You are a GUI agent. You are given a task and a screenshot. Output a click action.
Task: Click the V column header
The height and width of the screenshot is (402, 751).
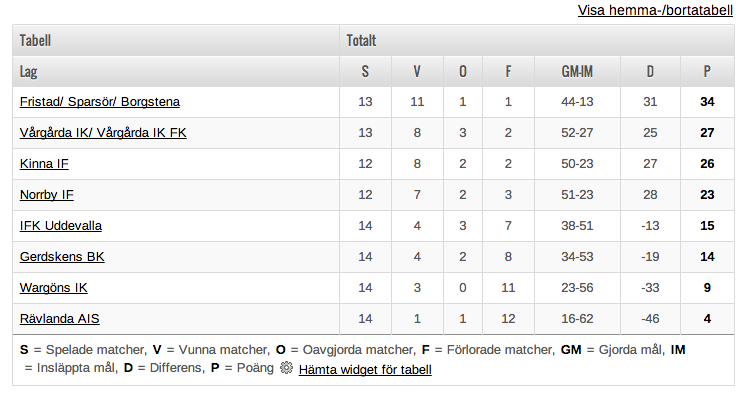tap(417, 71)
